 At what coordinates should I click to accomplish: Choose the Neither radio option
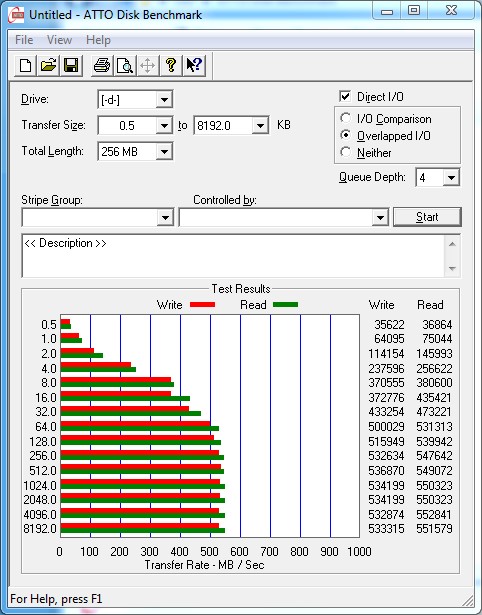pos(346,152)
